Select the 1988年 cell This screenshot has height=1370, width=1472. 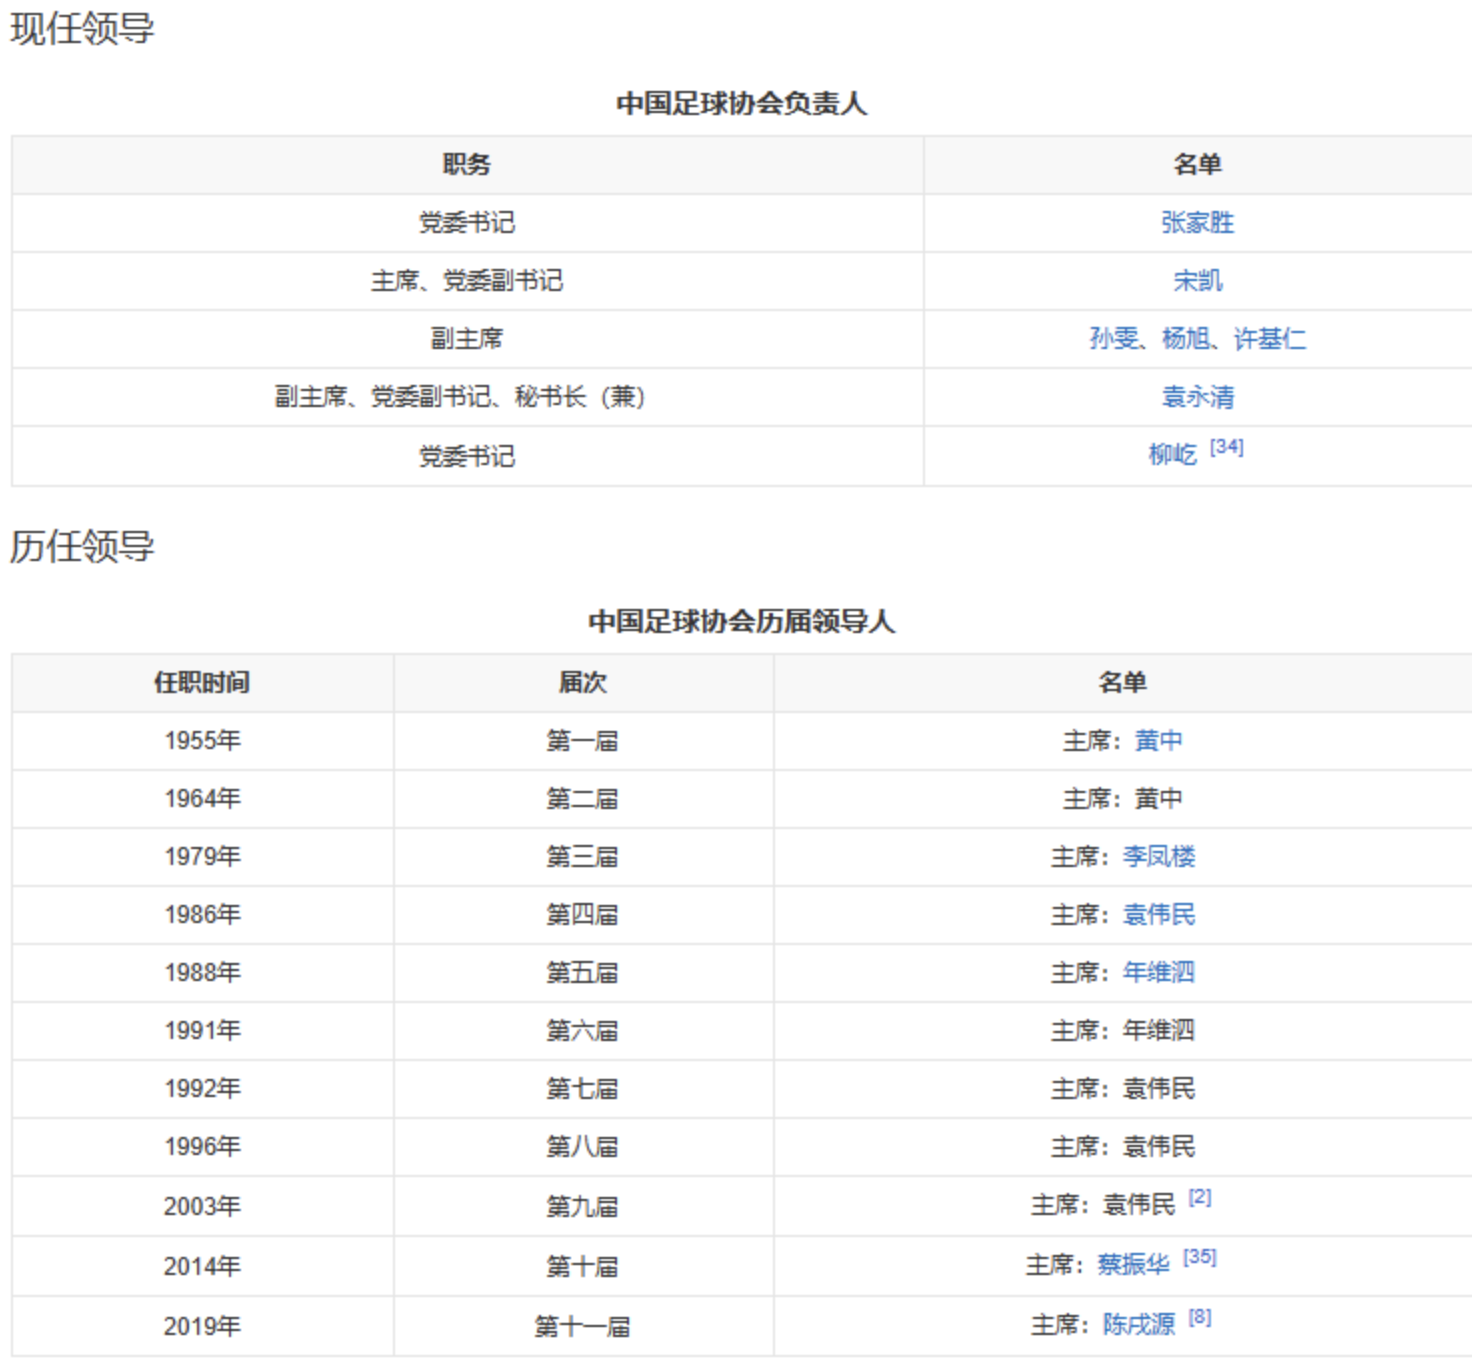202,973
